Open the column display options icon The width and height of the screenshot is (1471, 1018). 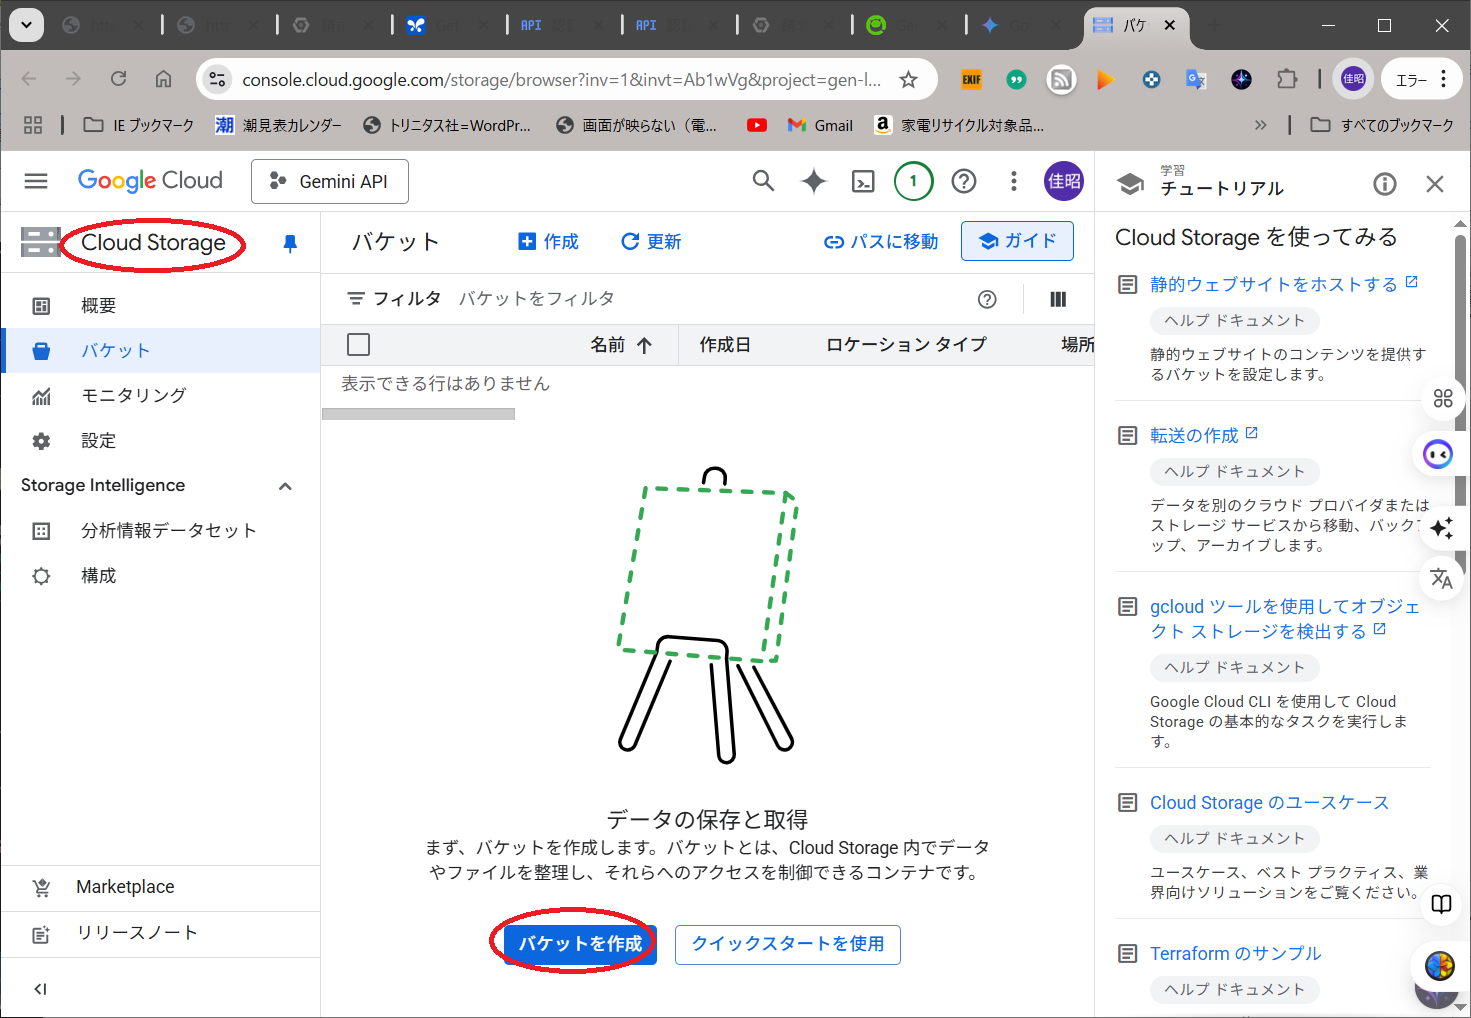pos(1057,299)
